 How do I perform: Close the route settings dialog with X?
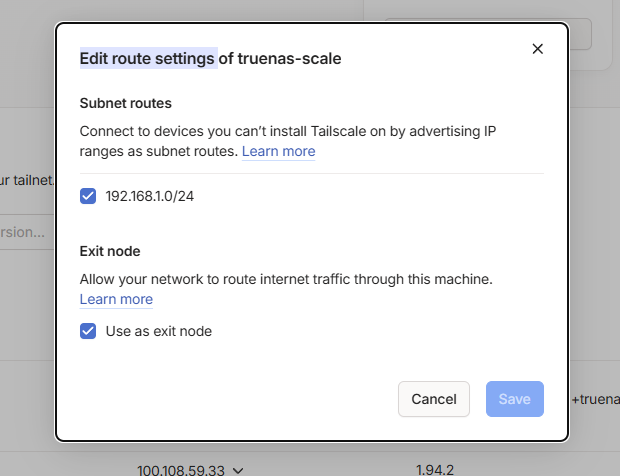(x=537, y=49)
